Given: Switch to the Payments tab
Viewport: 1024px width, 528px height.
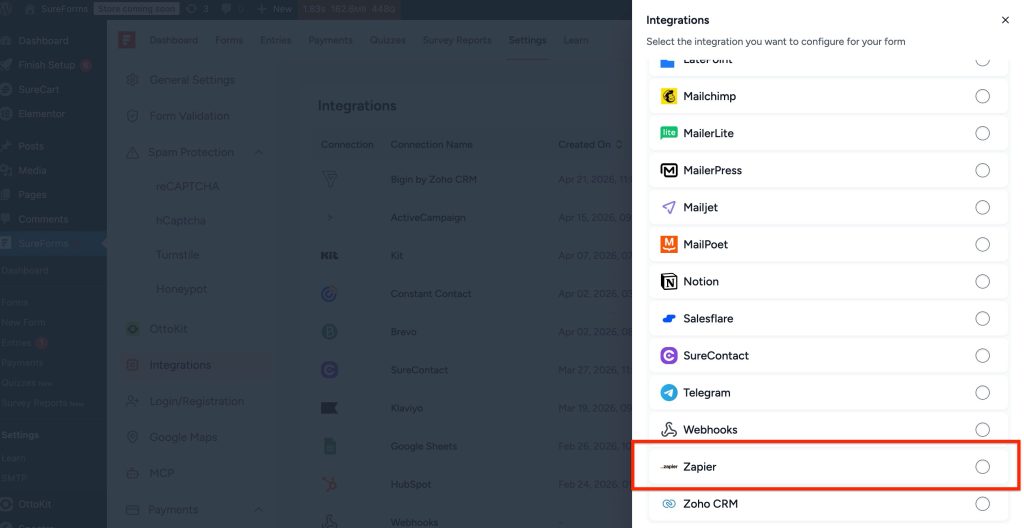Looking at the screenshot, I should (330, 40).
